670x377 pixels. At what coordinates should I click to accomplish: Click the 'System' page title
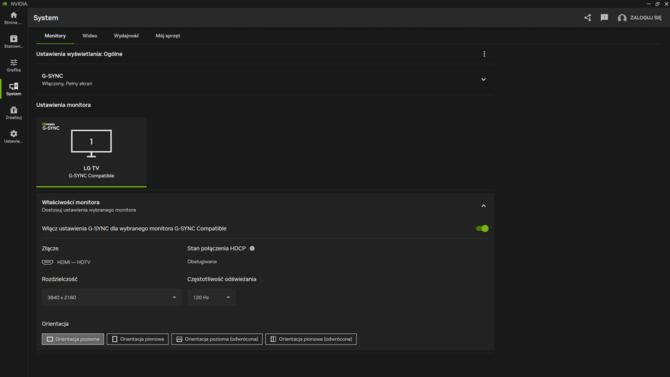[46, 18]
